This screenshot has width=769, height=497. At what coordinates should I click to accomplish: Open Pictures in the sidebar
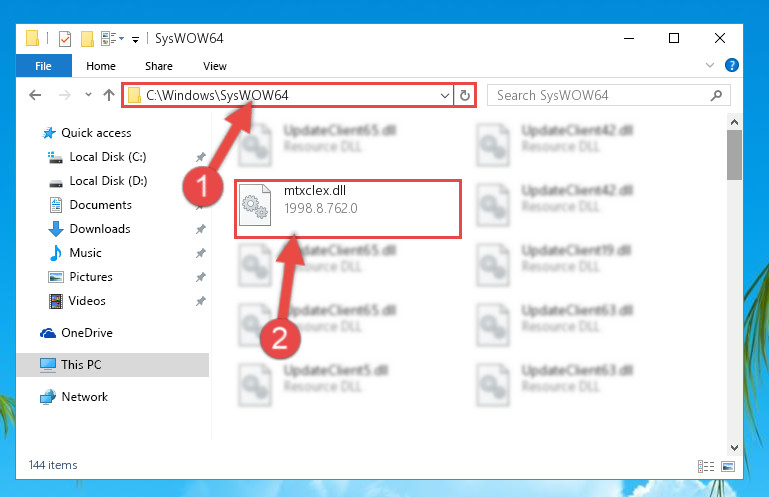click(x=91, y=277)
